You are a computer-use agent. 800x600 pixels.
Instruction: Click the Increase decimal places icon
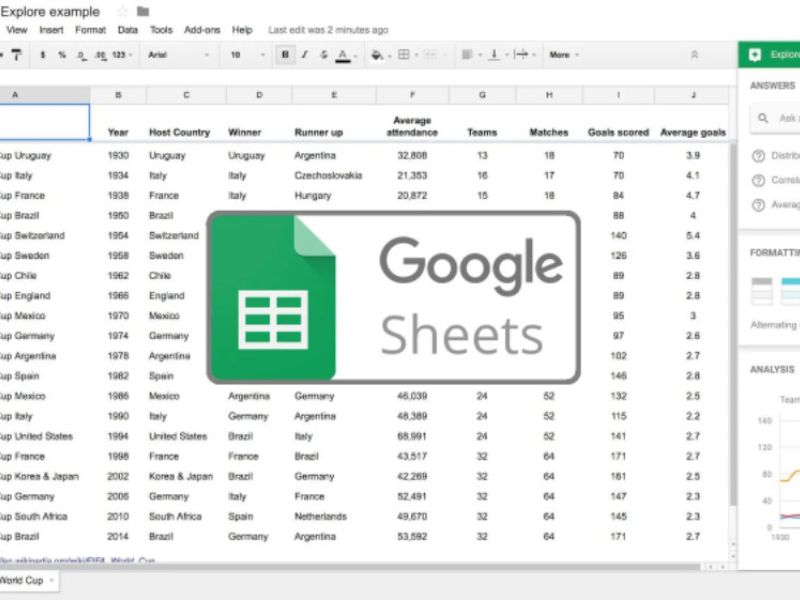click(101, 55)
